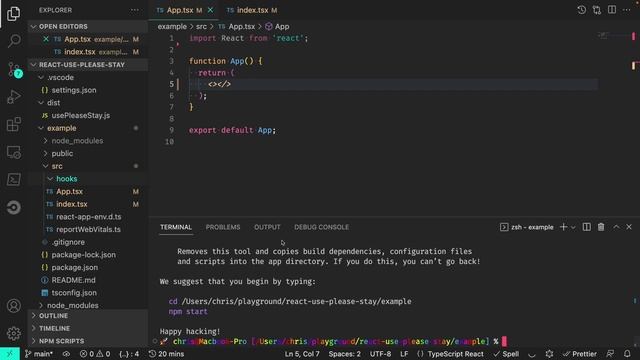Image resolution: width=640 pixels, height=360 pixels.
Task: Open the Accounts menu in activity bar
Action: pyautogui.click(x=13, y=306)
